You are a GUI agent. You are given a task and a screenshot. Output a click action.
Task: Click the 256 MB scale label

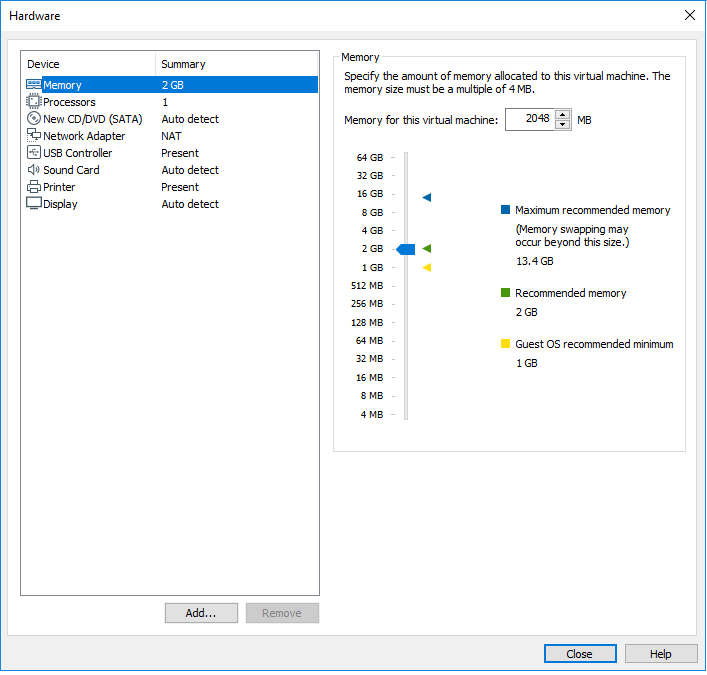click(367, 304)
